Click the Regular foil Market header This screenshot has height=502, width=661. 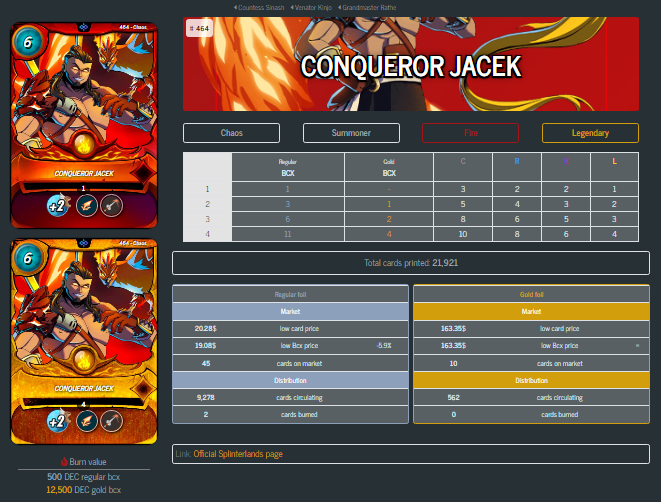[x=290, y=311]
